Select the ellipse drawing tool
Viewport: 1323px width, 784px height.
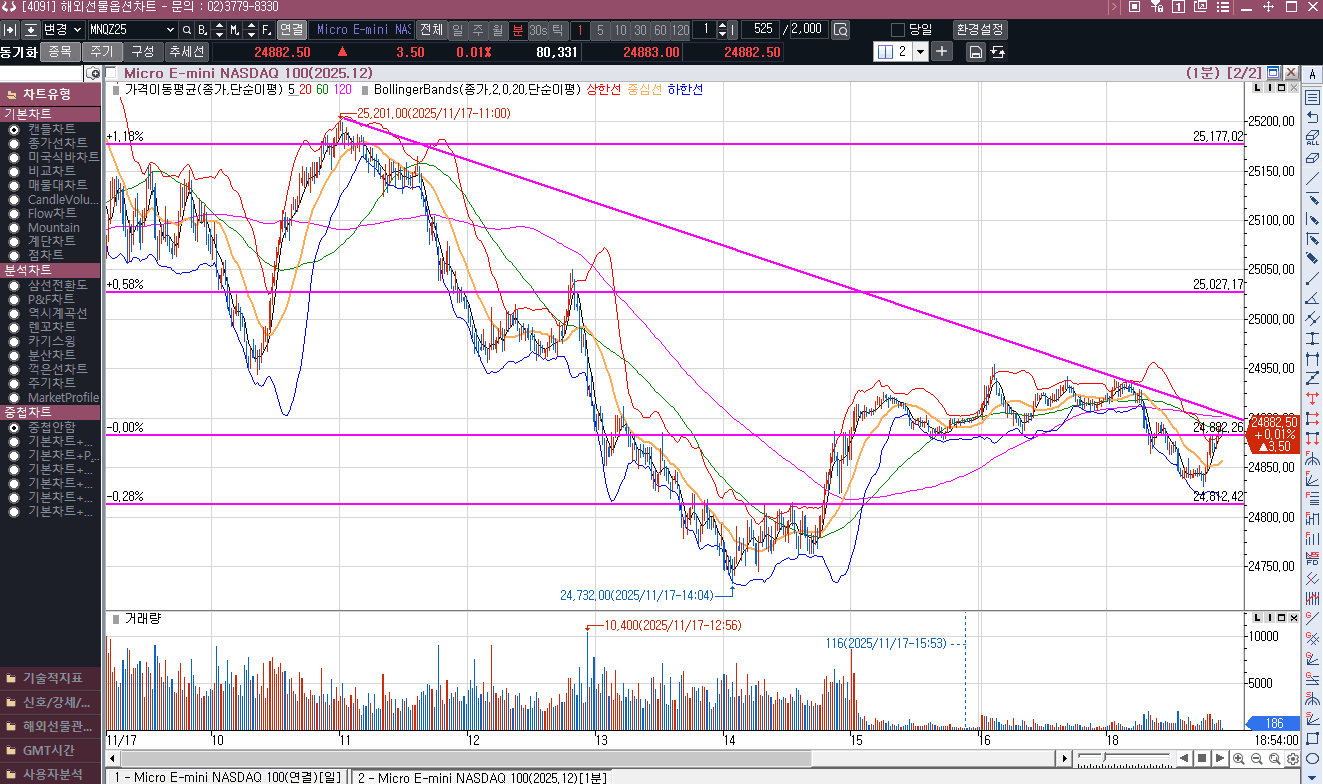(x=1311, y=758)
